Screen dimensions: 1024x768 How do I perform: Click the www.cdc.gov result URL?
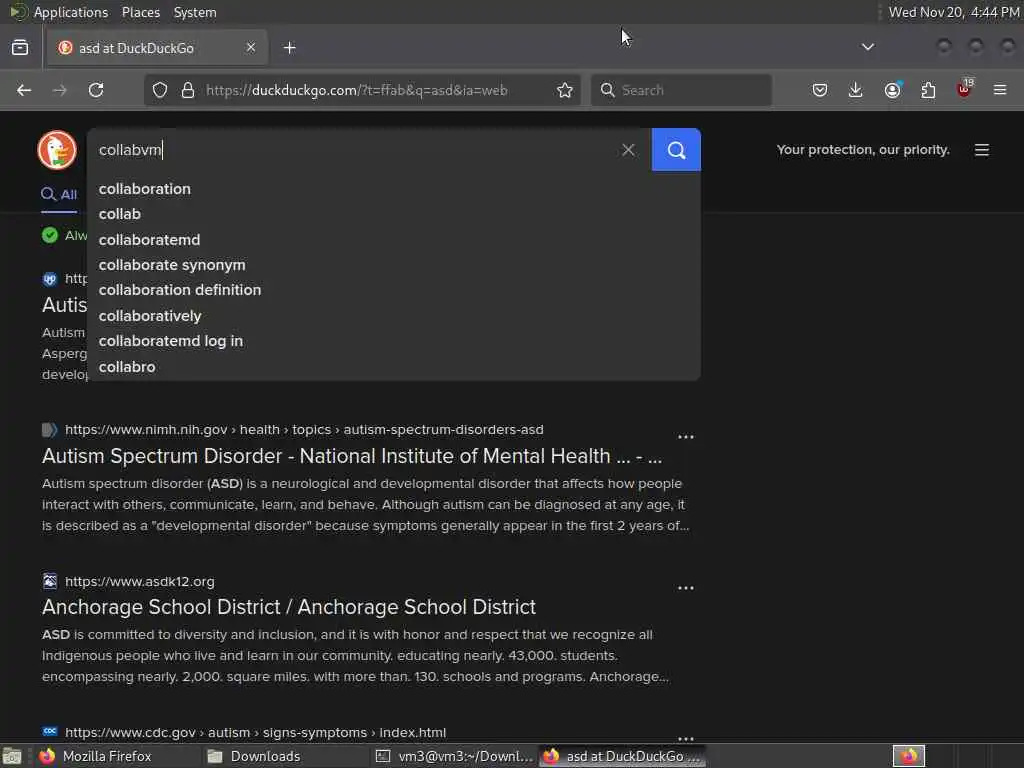(255, 733)
